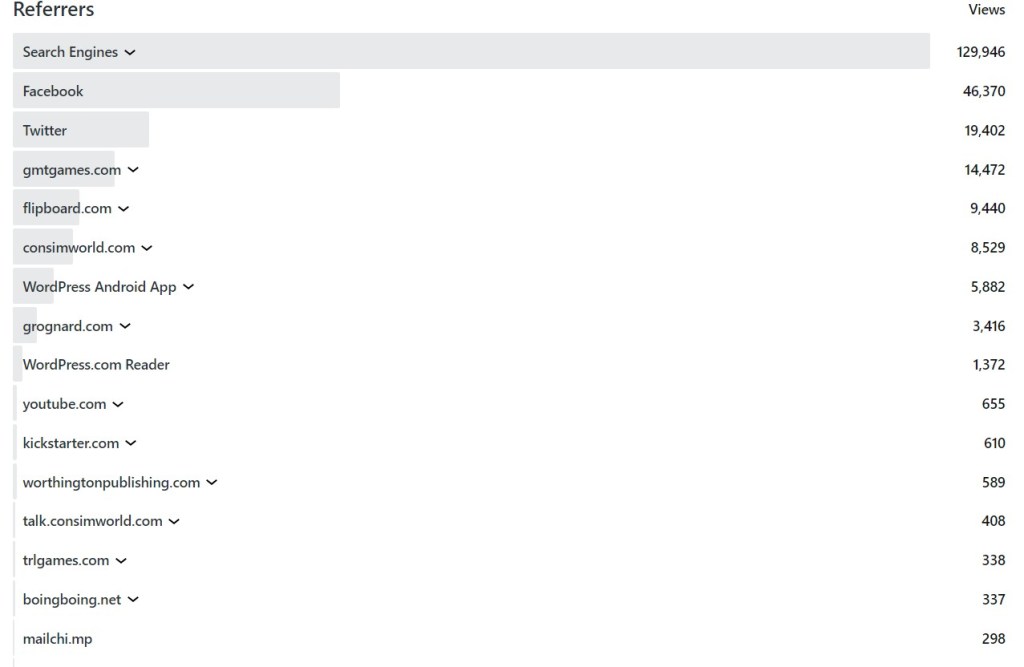The image size is (1024, 667).
Task: Expand WordPress Android App chevron
Action: coord(188,287)
